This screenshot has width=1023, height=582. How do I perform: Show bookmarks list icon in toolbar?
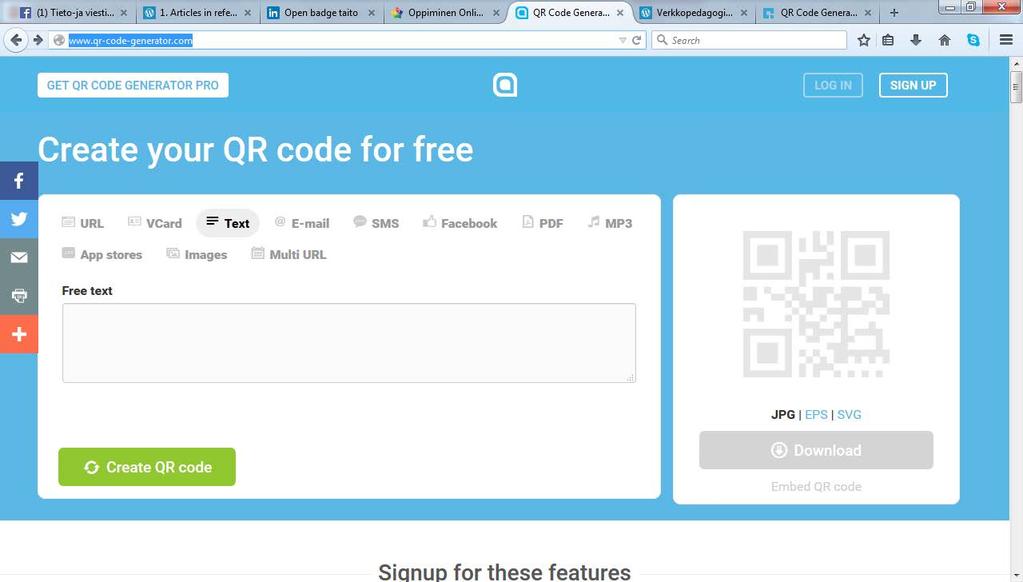point(888,40)
